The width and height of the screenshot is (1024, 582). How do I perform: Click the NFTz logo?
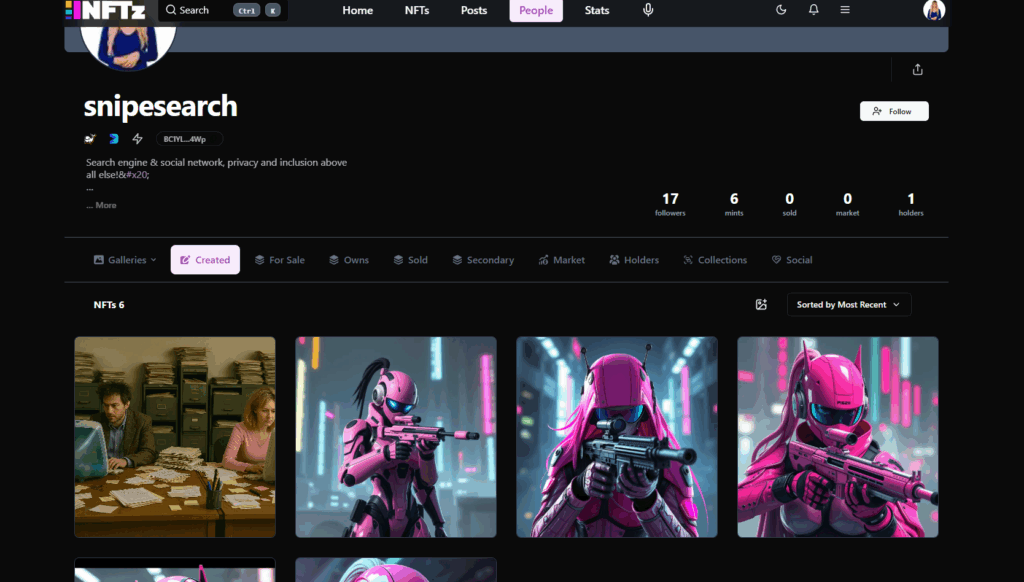point(105,10)
